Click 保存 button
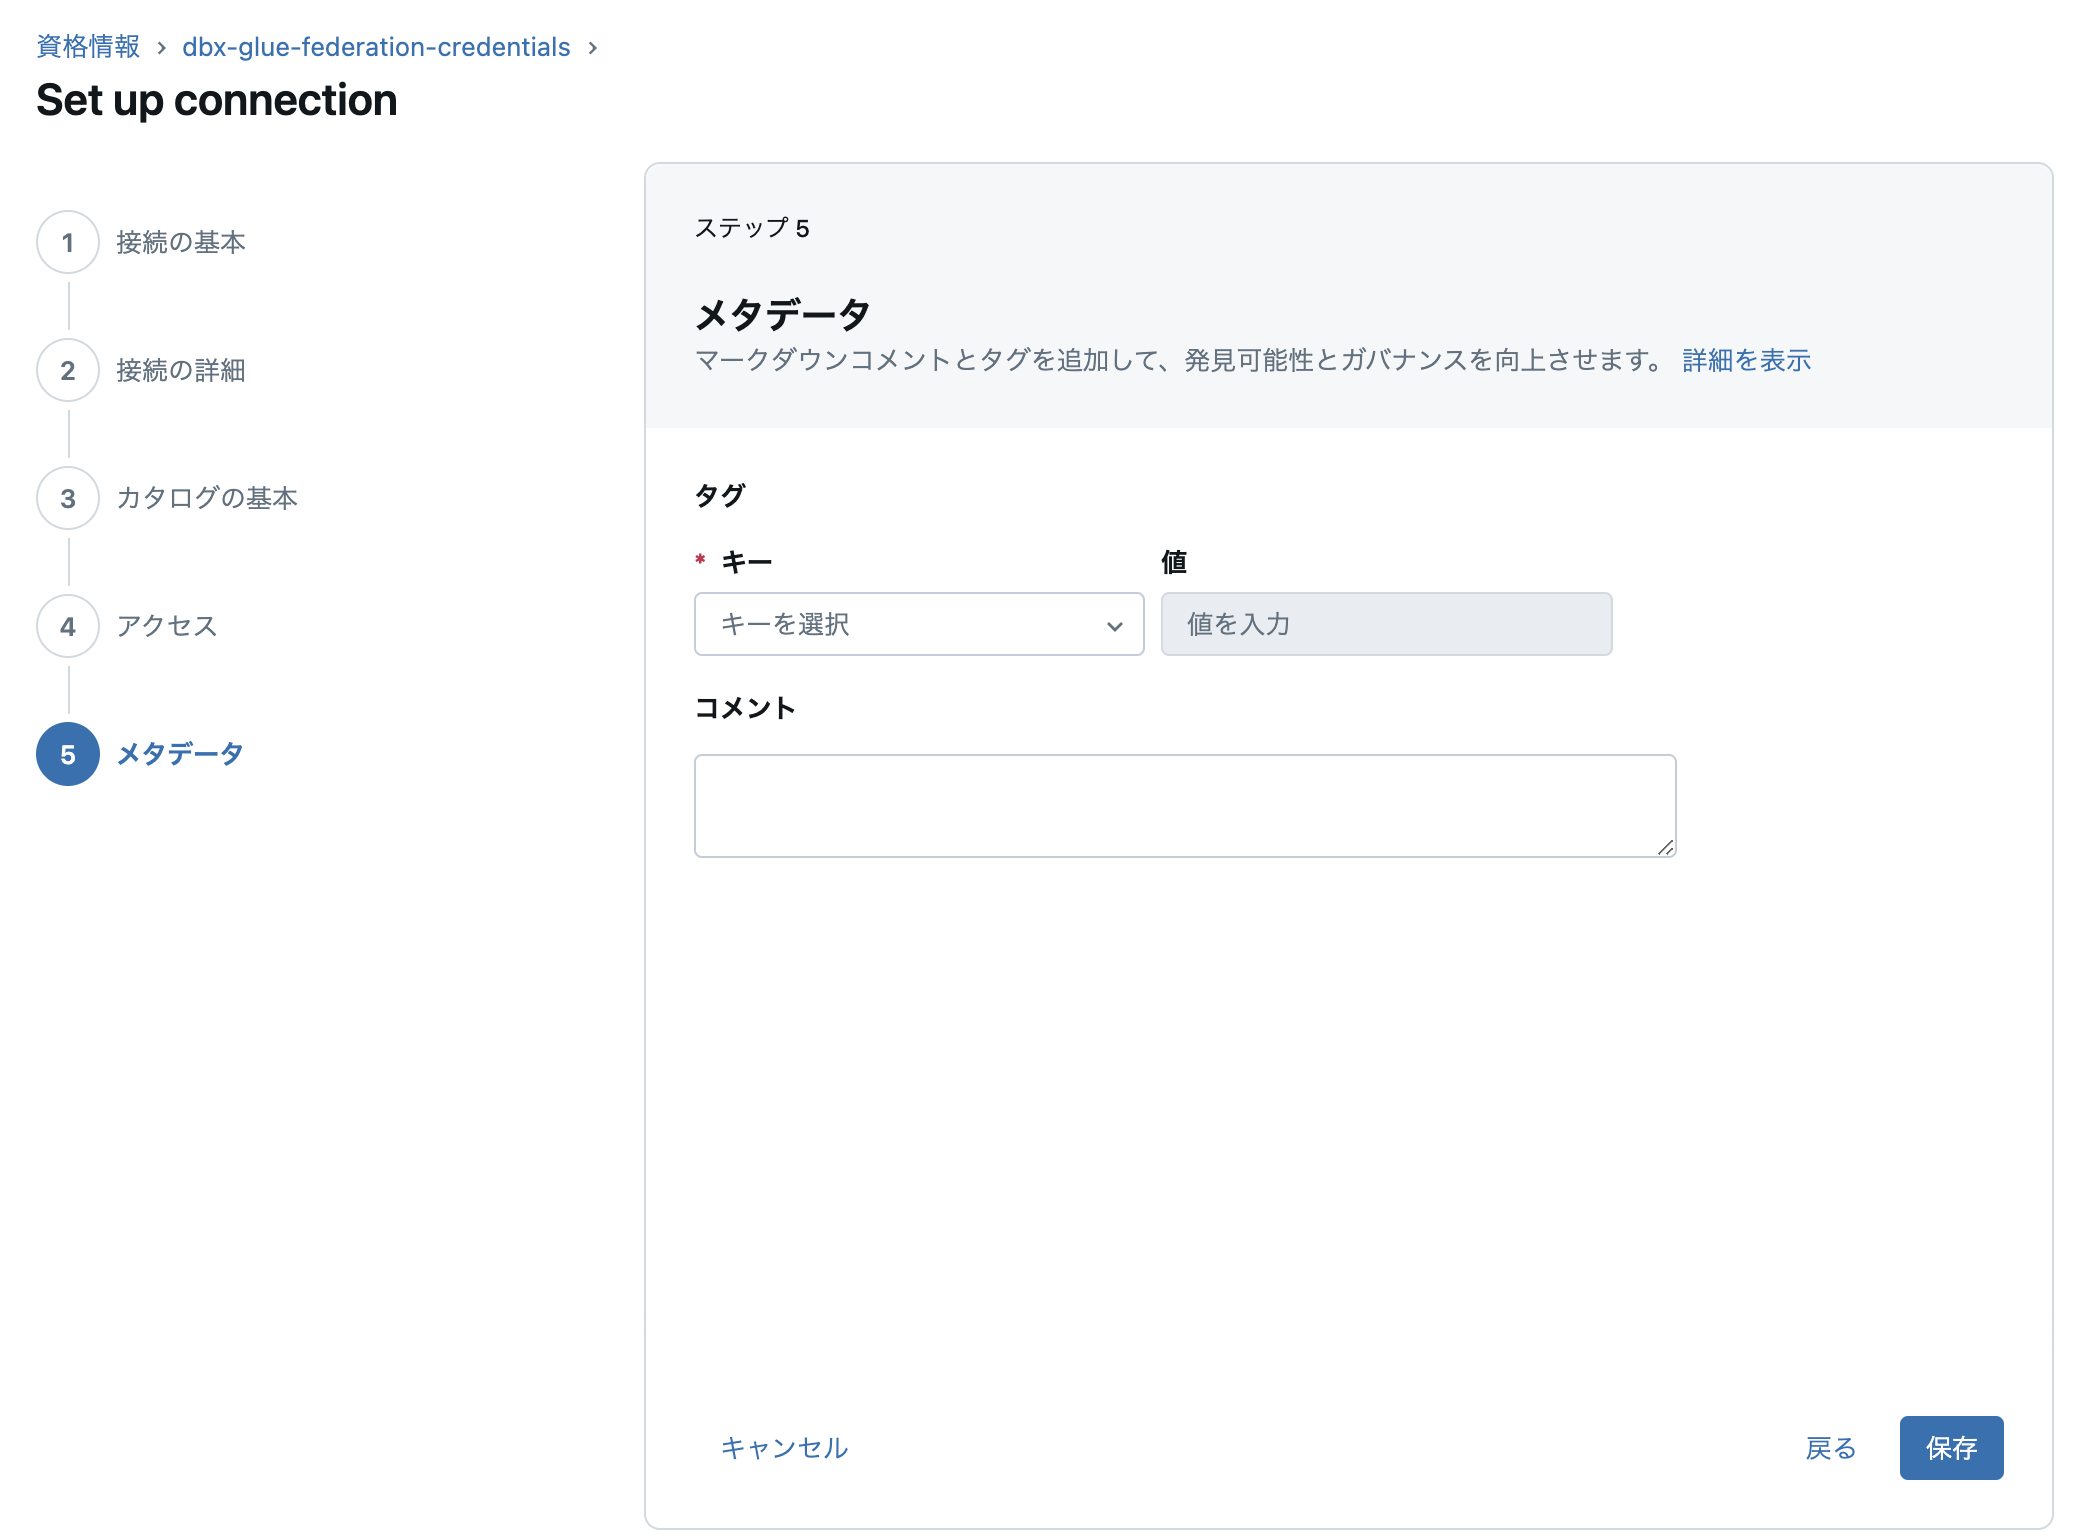2080x1538 pixels. click(x=1951, y=1447)
